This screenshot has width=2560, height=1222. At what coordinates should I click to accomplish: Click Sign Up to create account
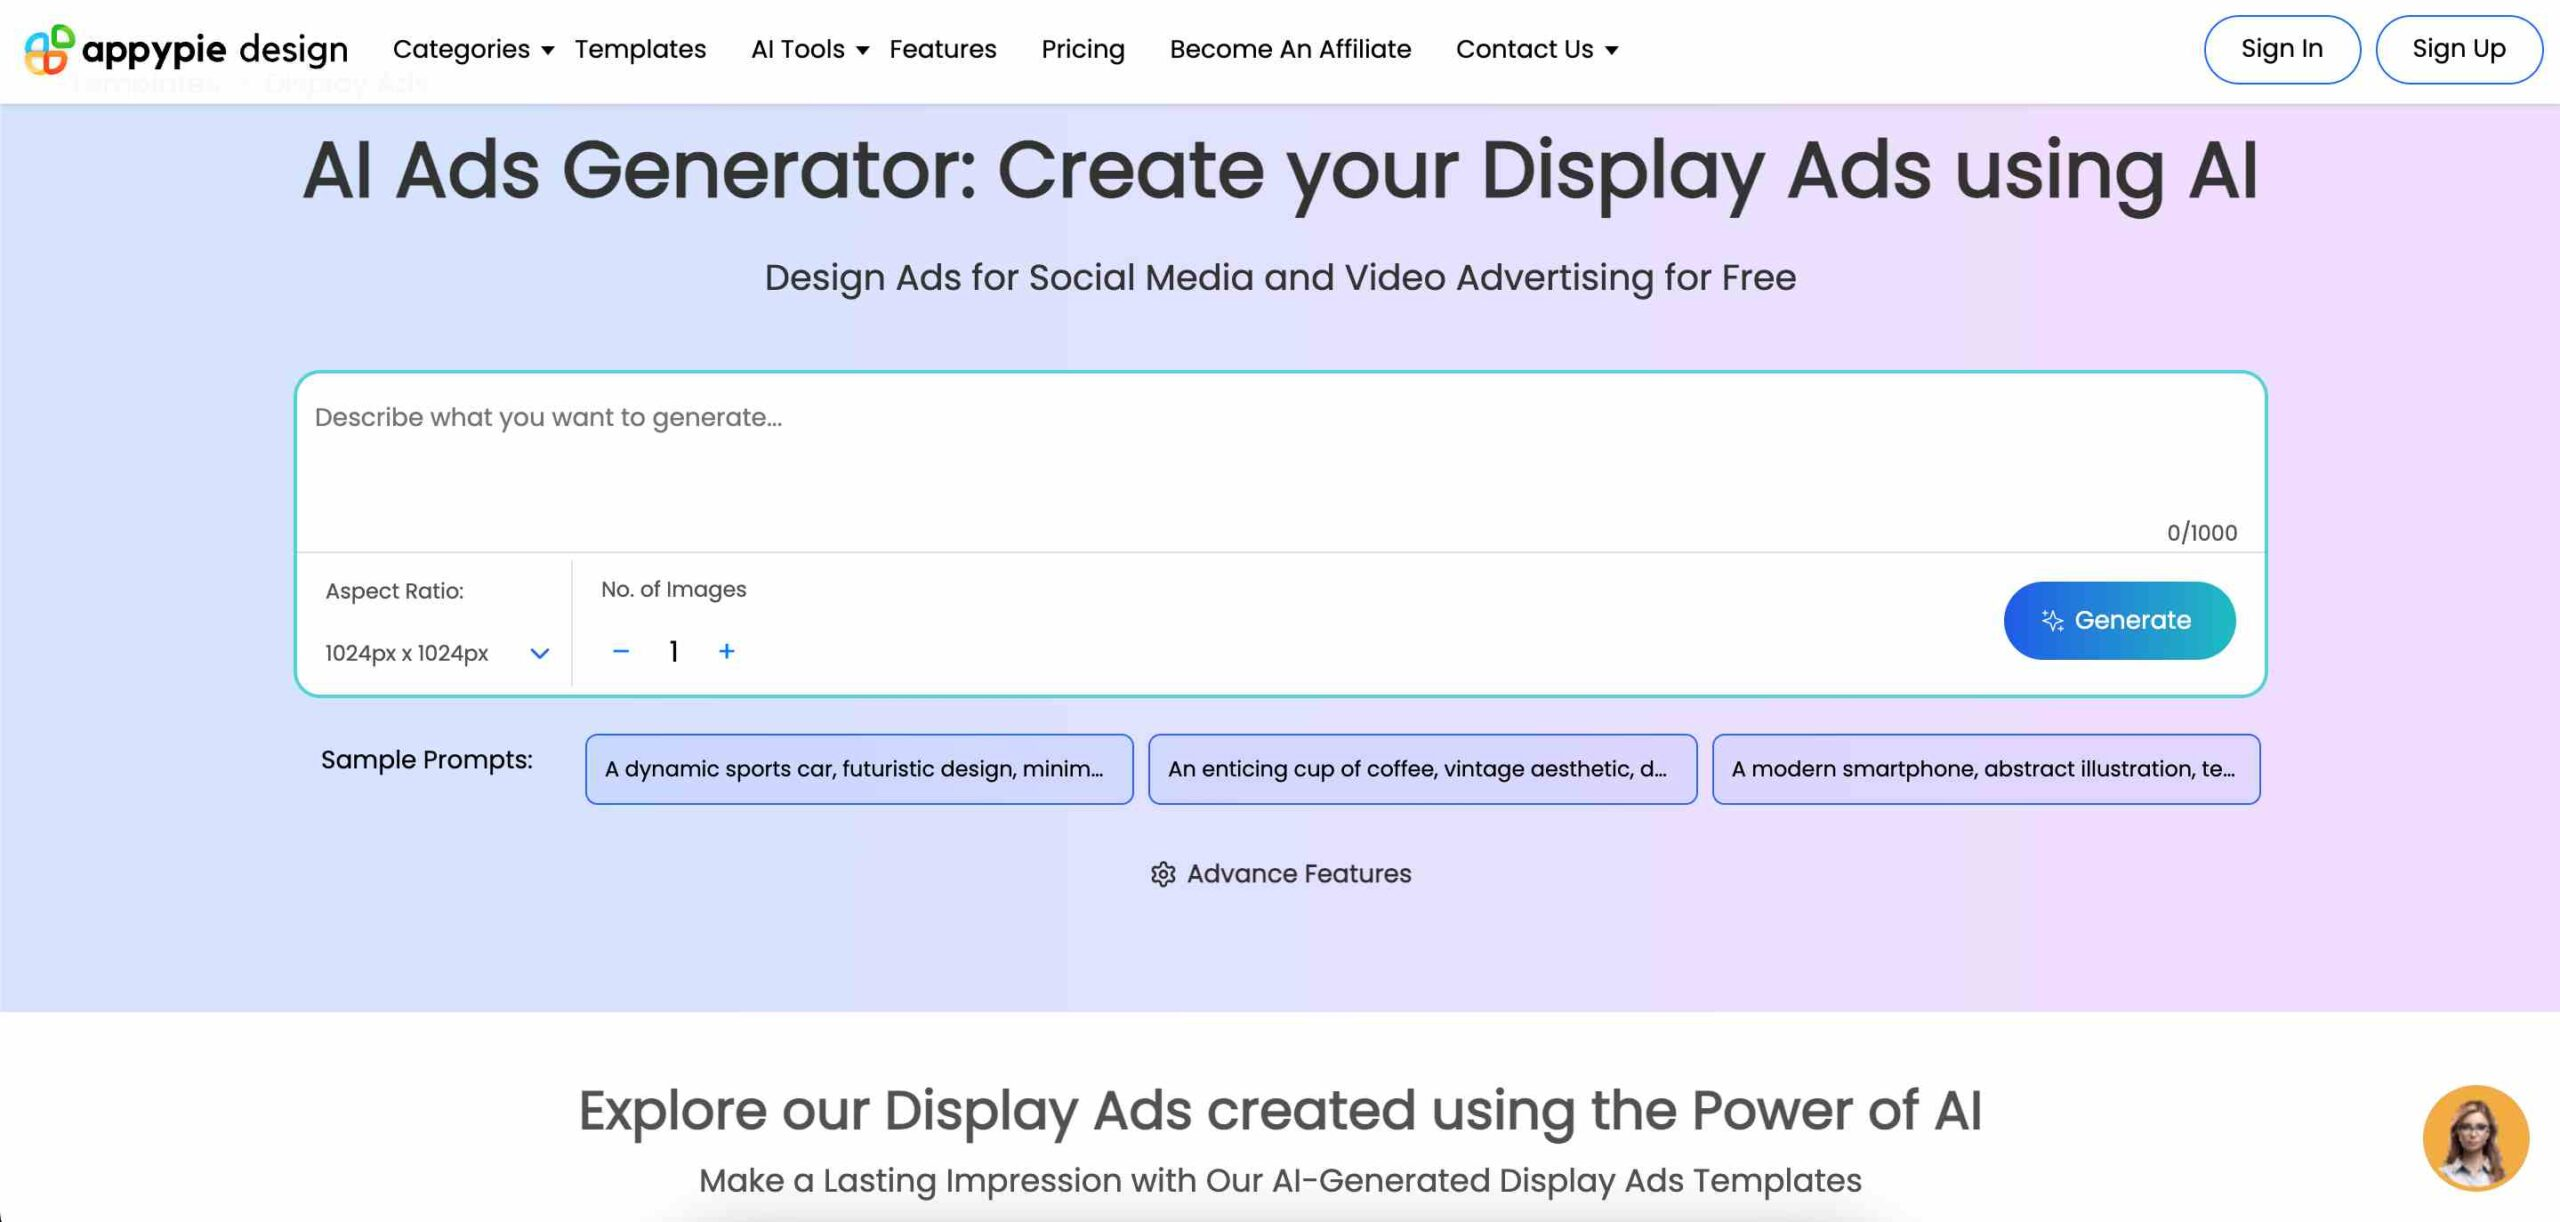(2457, 49)
